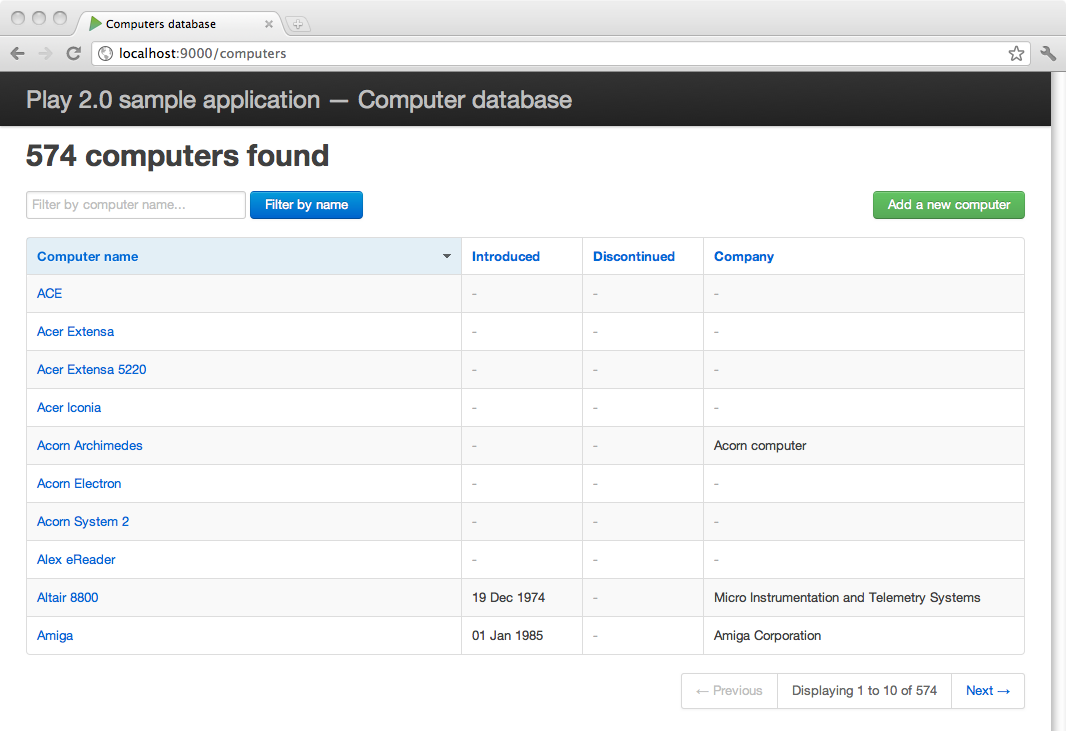Open Play 2.0 sample application header link

pyautogui.click(x=299, y=100)
